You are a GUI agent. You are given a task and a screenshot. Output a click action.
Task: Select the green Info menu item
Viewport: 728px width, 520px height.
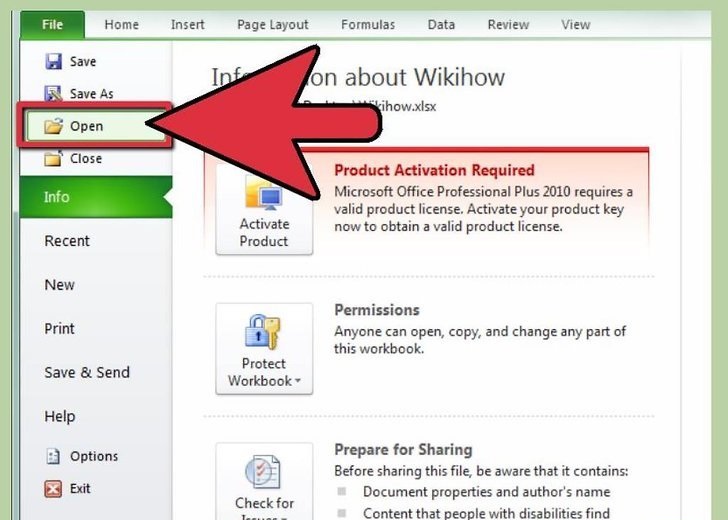pos(96,197)
